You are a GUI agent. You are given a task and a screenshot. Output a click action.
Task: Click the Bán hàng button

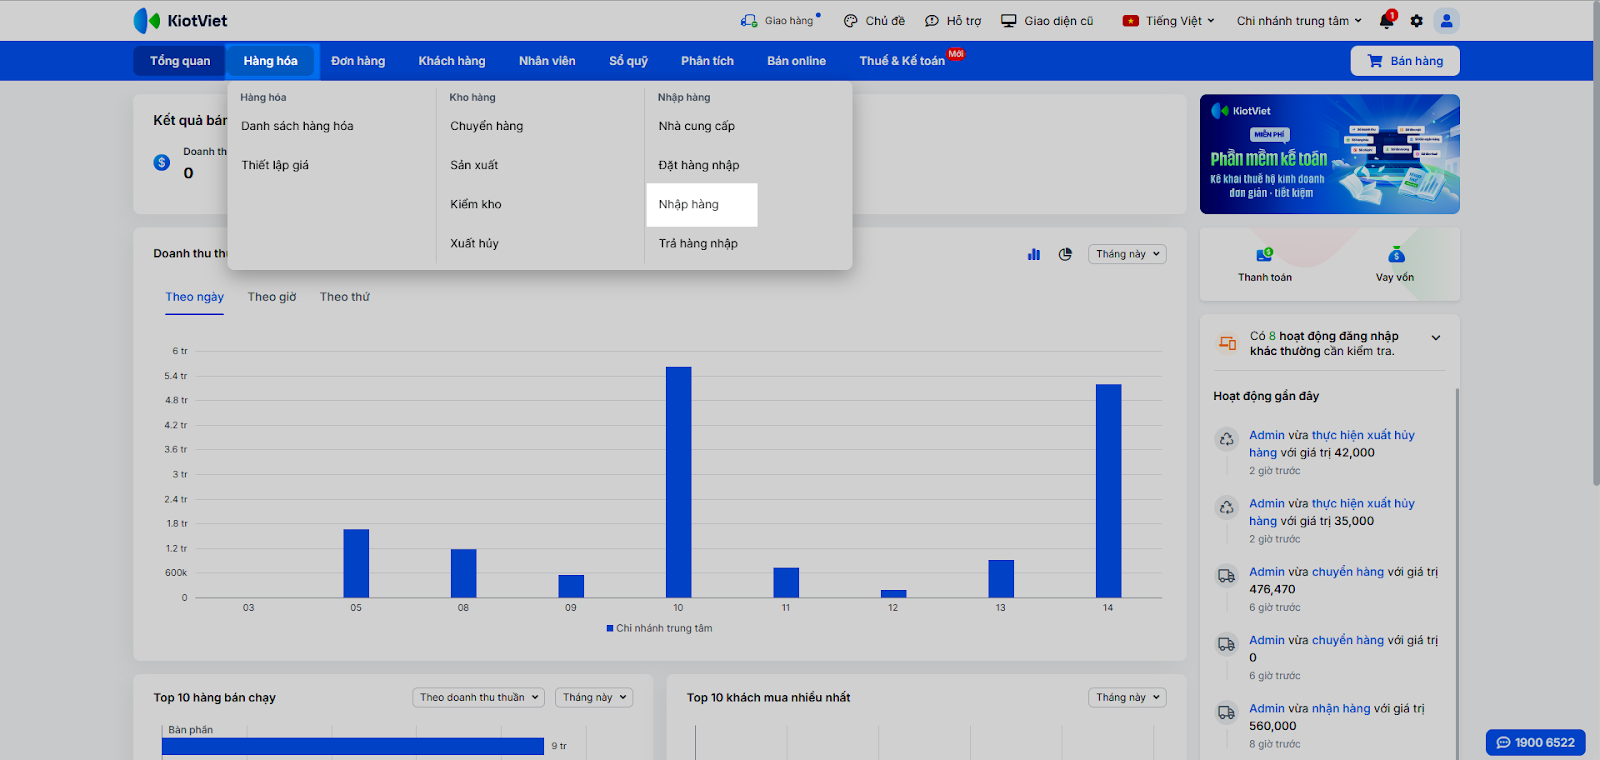coord(1405,61)
